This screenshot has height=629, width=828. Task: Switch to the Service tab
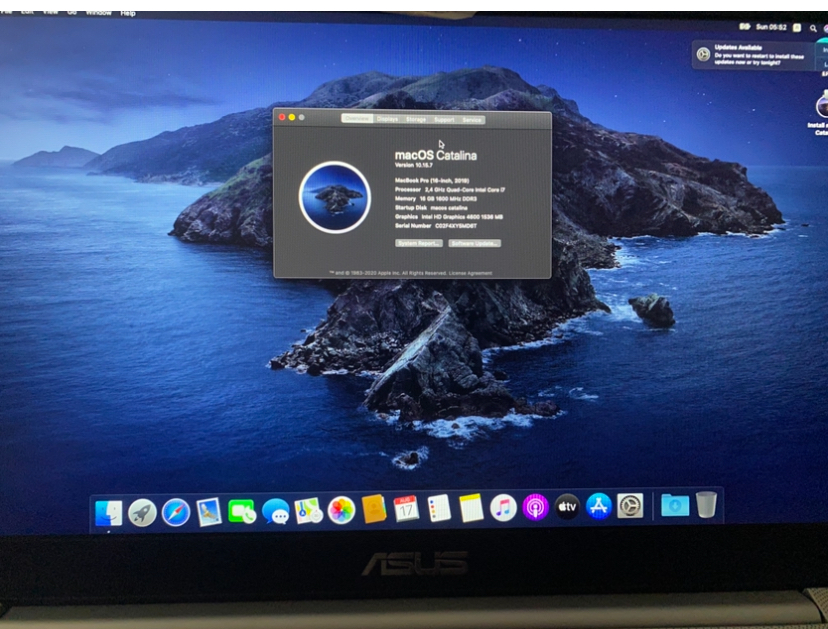pyautogui.click(x=472, y=120)
